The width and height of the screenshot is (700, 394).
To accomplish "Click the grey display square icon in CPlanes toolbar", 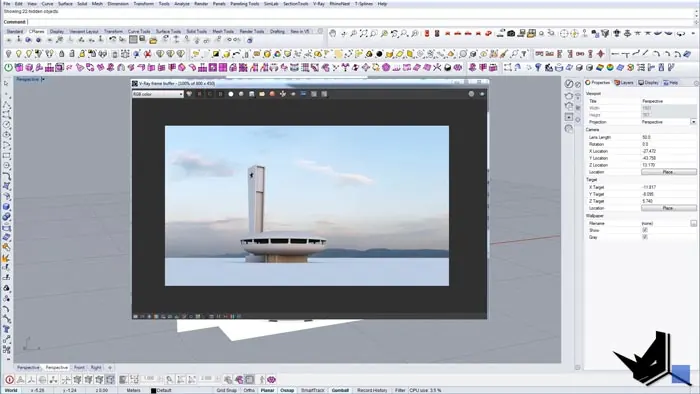I will tap(133, 40).
